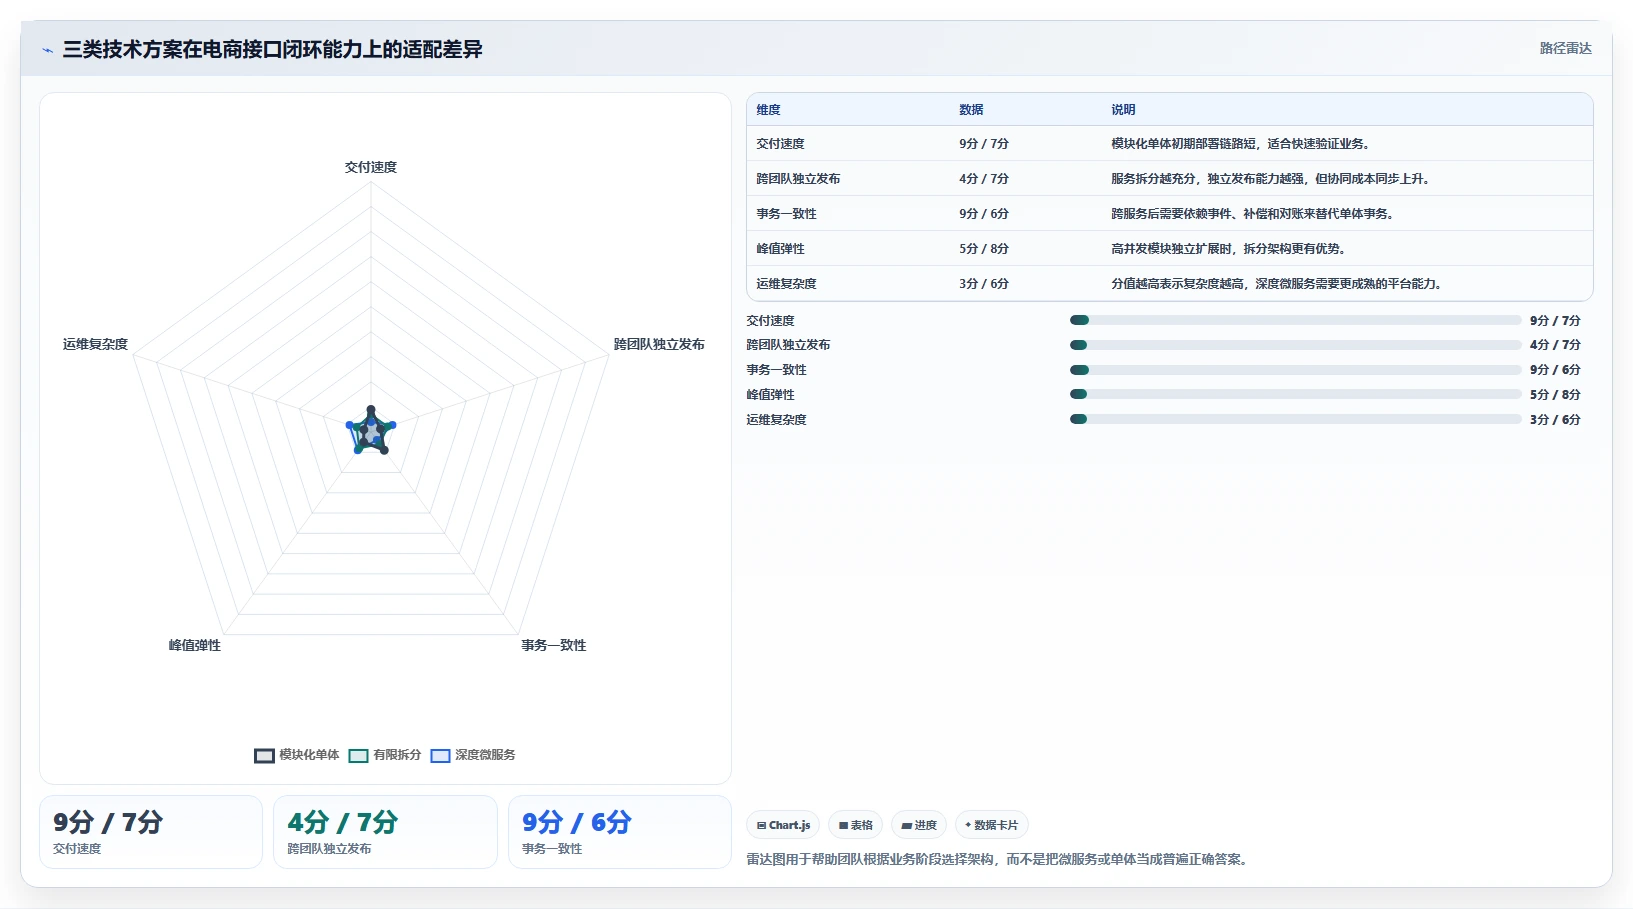The height and width of the screenshot is (909, 1633).
Task: Click the 运维复杂度 axis label on the radar chart
Action: [x=95, y=344]
